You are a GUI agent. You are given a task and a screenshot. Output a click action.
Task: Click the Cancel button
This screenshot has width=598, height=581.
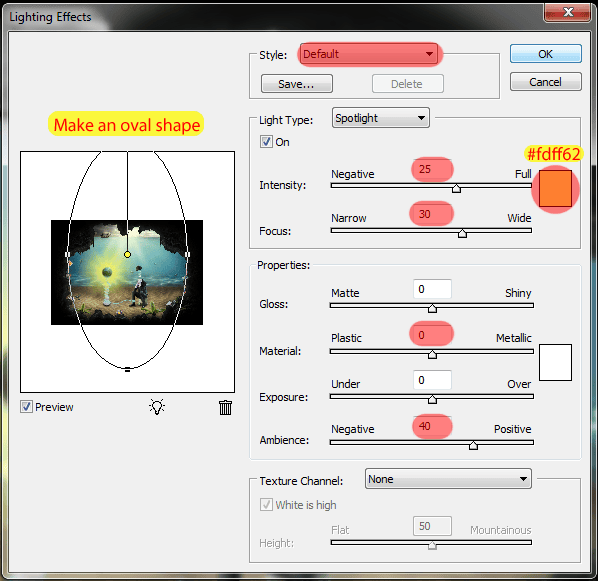pos(546,82)
